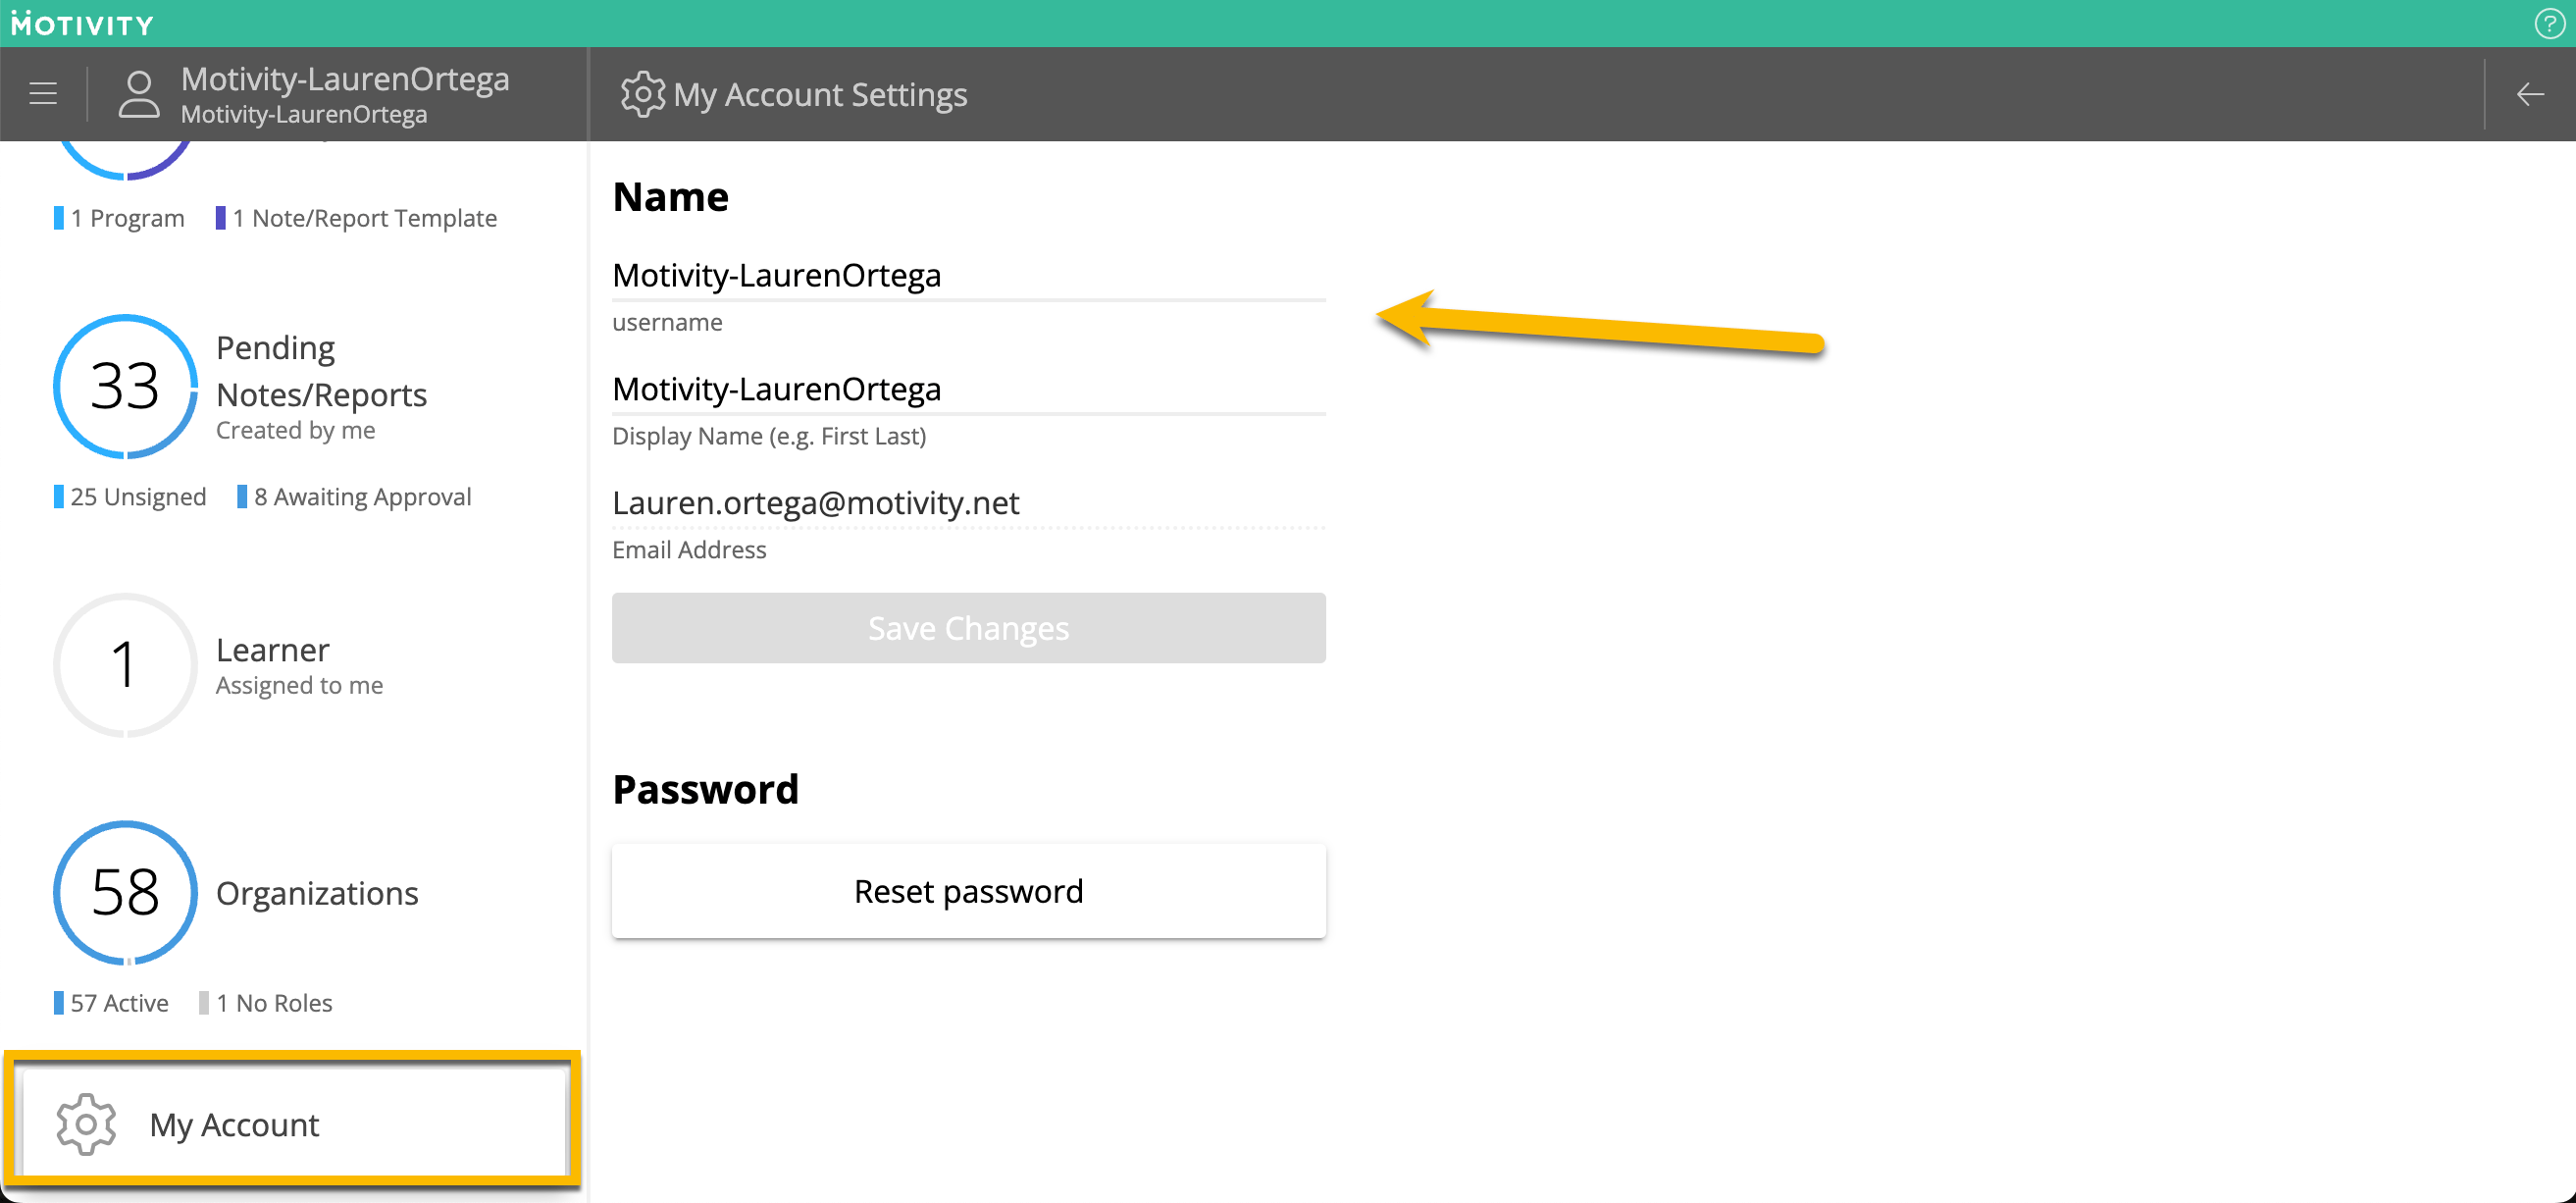Open the hamburger menu icon

(x=43, y=94)
